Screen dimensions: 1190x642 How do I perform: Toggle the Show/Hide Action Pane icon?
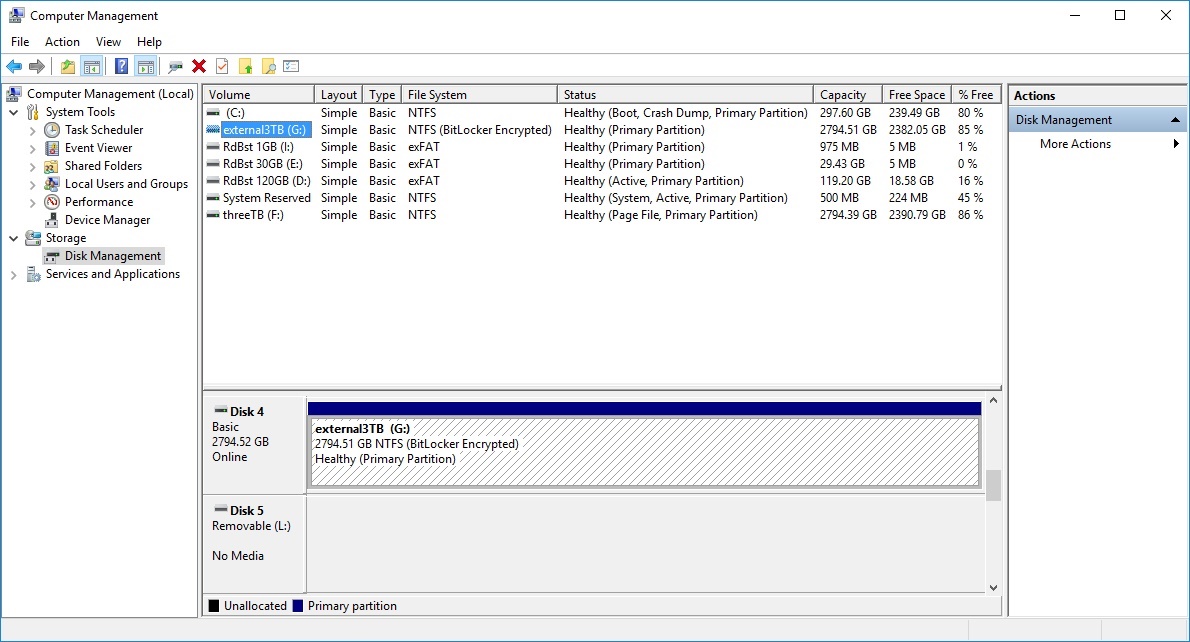point(145,66)
